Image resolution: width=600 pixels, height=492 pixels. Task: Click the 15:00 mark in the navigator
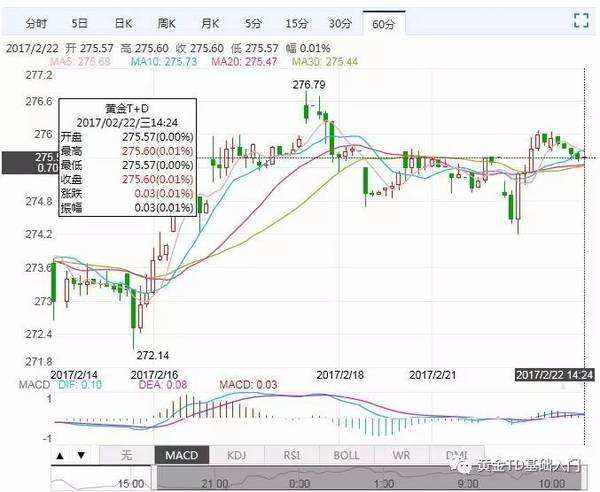click(x=130, y=484)
